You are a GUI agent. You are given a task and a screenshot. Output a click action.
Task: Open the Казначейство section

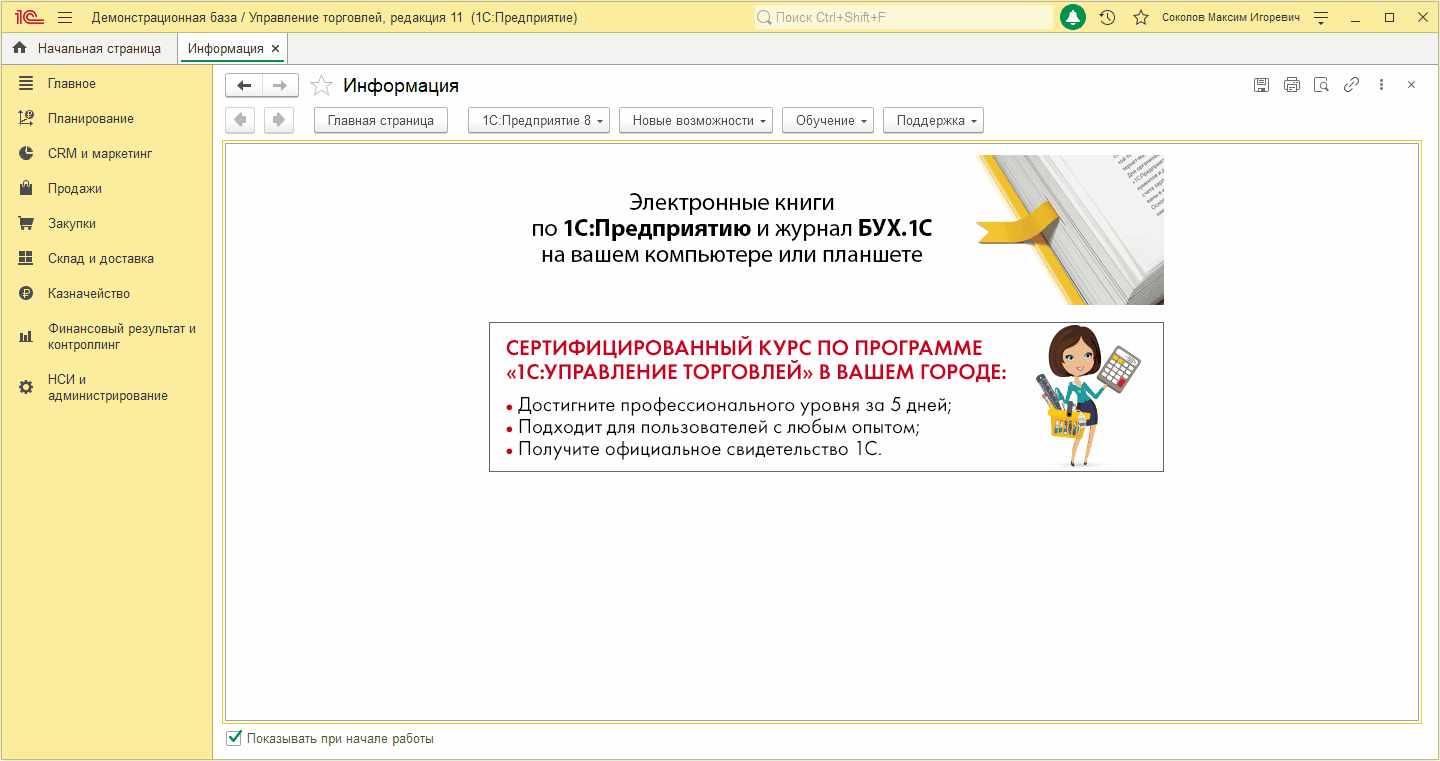[x=89, y=294]
